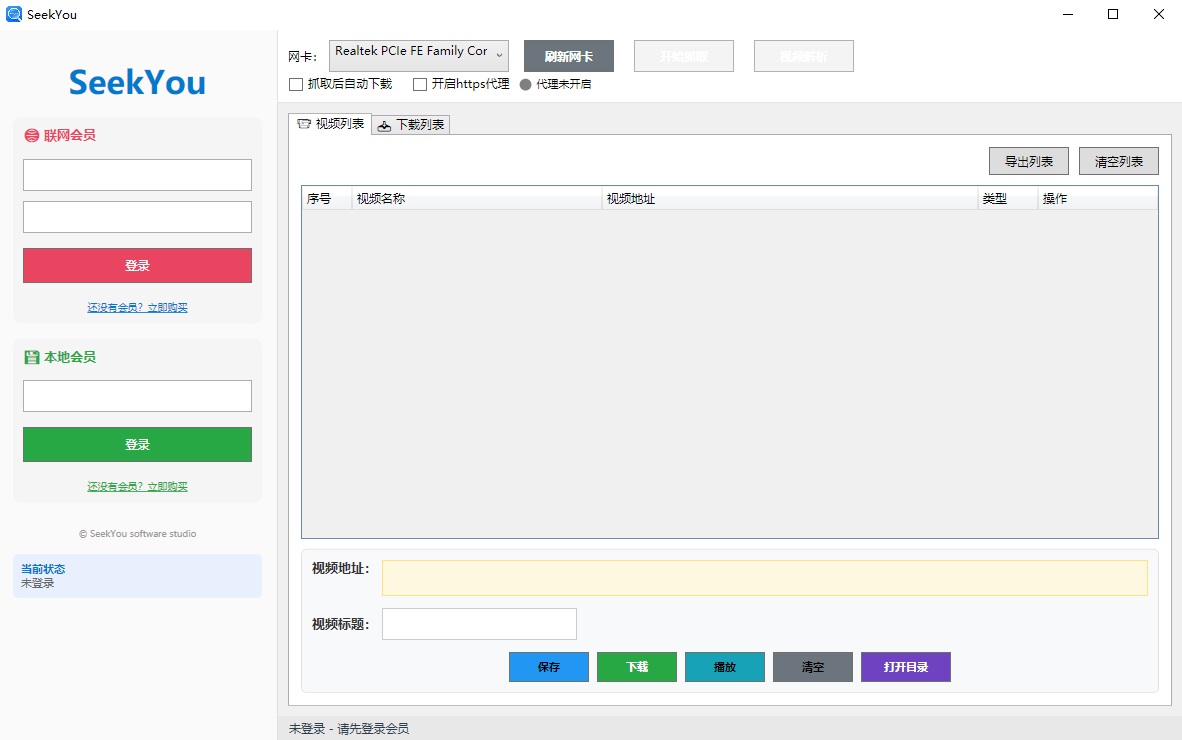Click the purple 打开目录 button
The image size is (1182, 740).
(905, 667)
